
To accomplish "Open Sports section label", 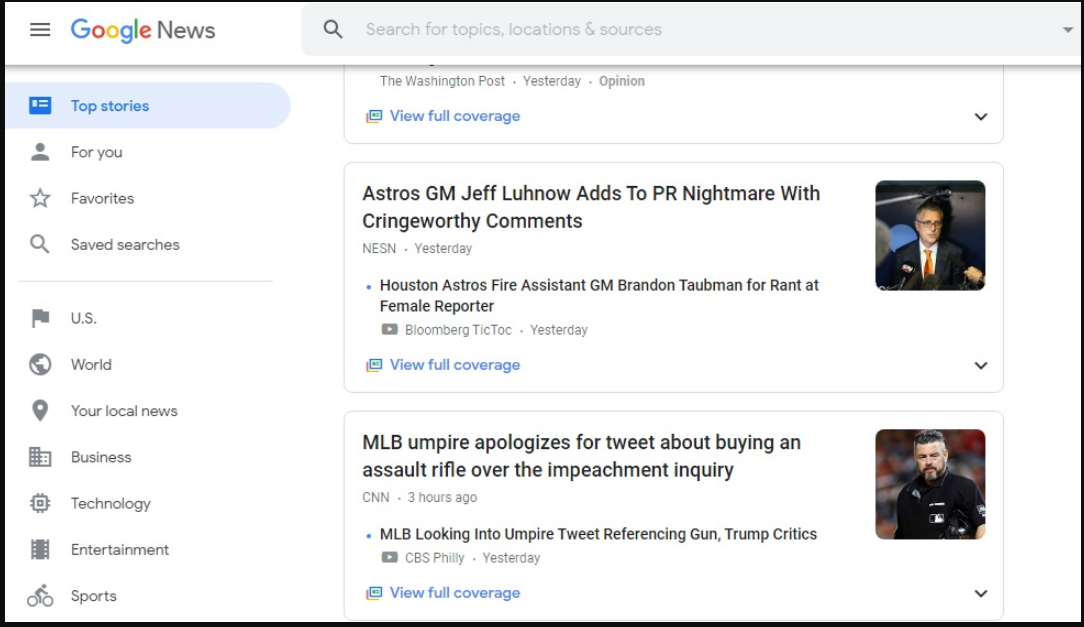I will click(x=93, y=596).
